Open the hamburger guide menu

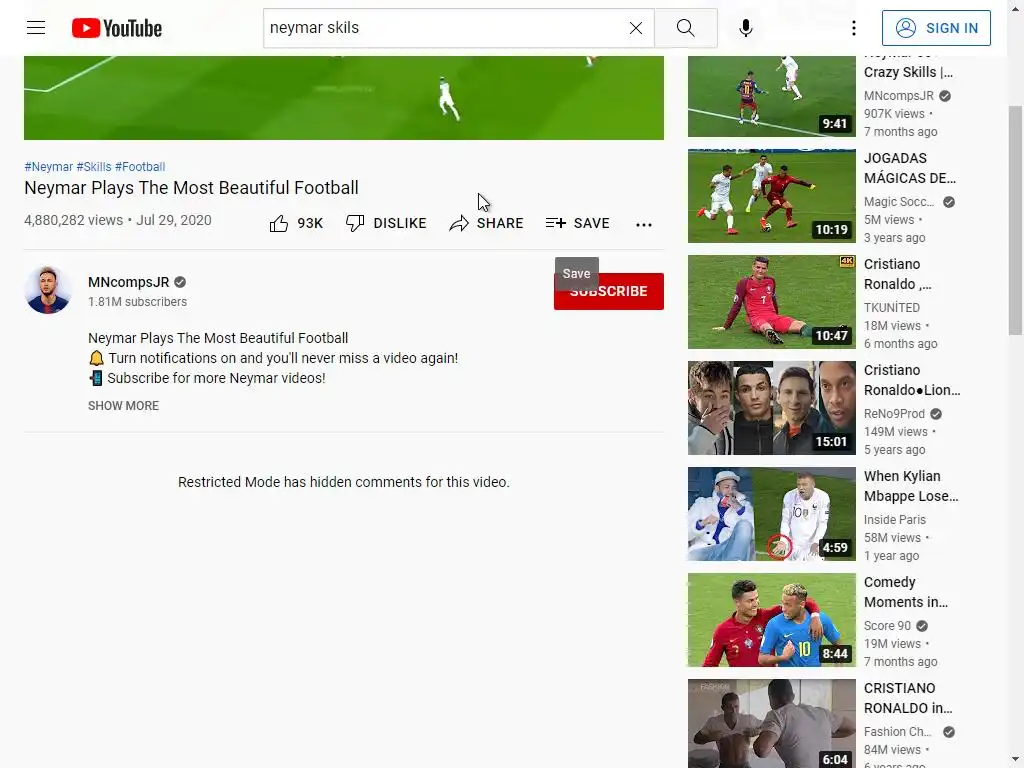36,27
